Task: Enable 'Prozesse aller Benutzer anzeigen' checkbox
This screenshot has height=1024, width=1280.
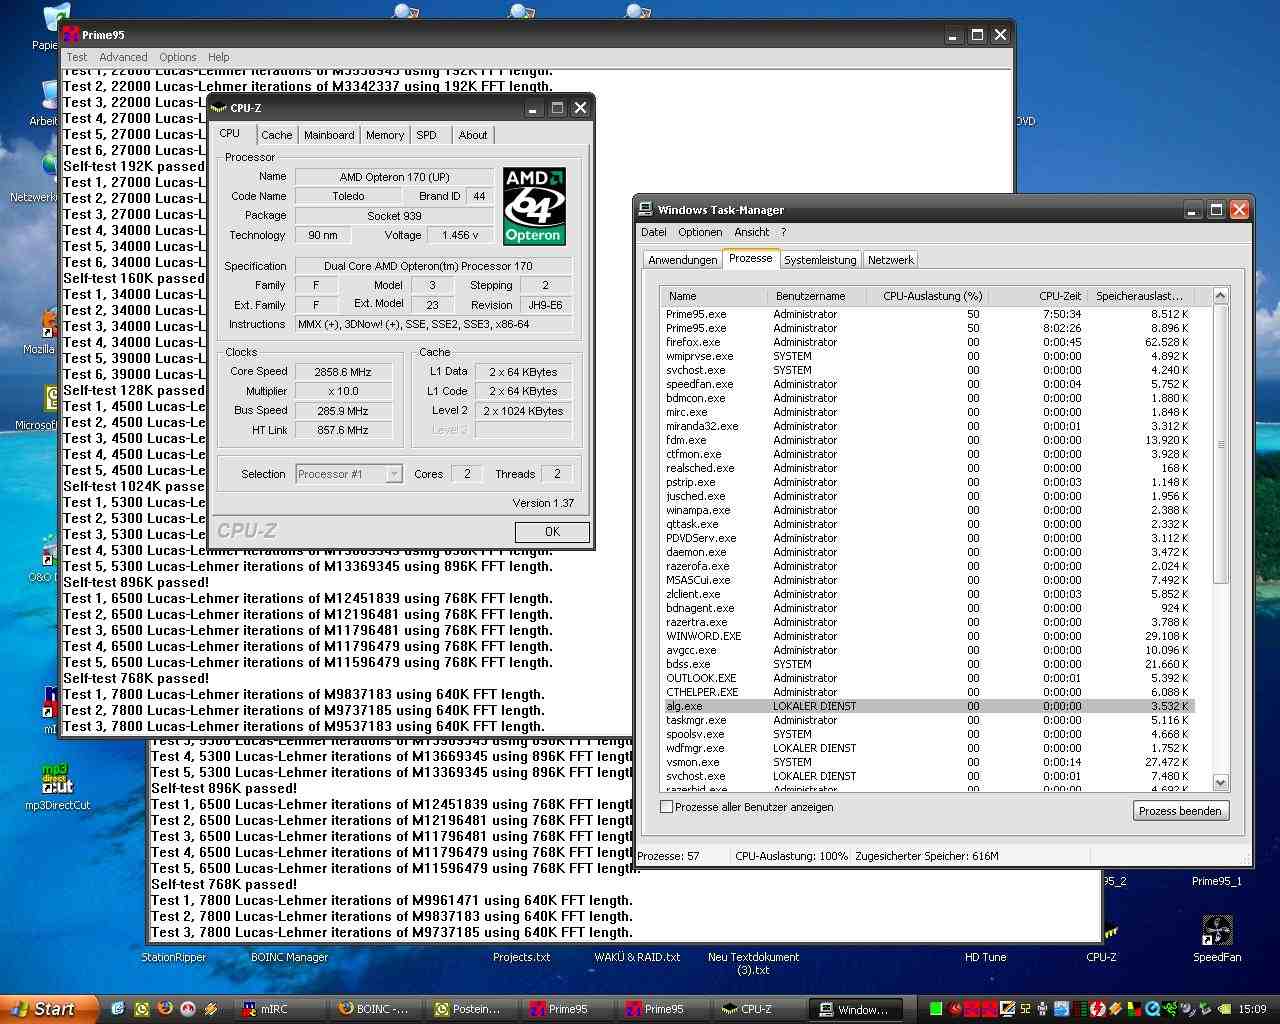Action: click(x=666, y=807)
